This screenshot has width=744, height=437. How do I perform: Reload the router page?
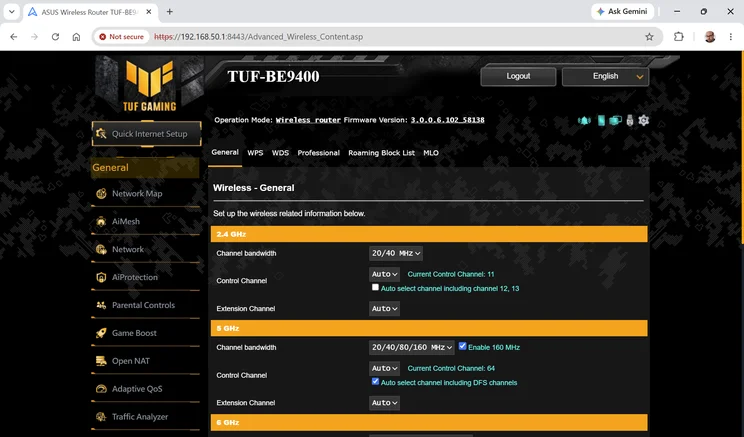click(56, 37)
